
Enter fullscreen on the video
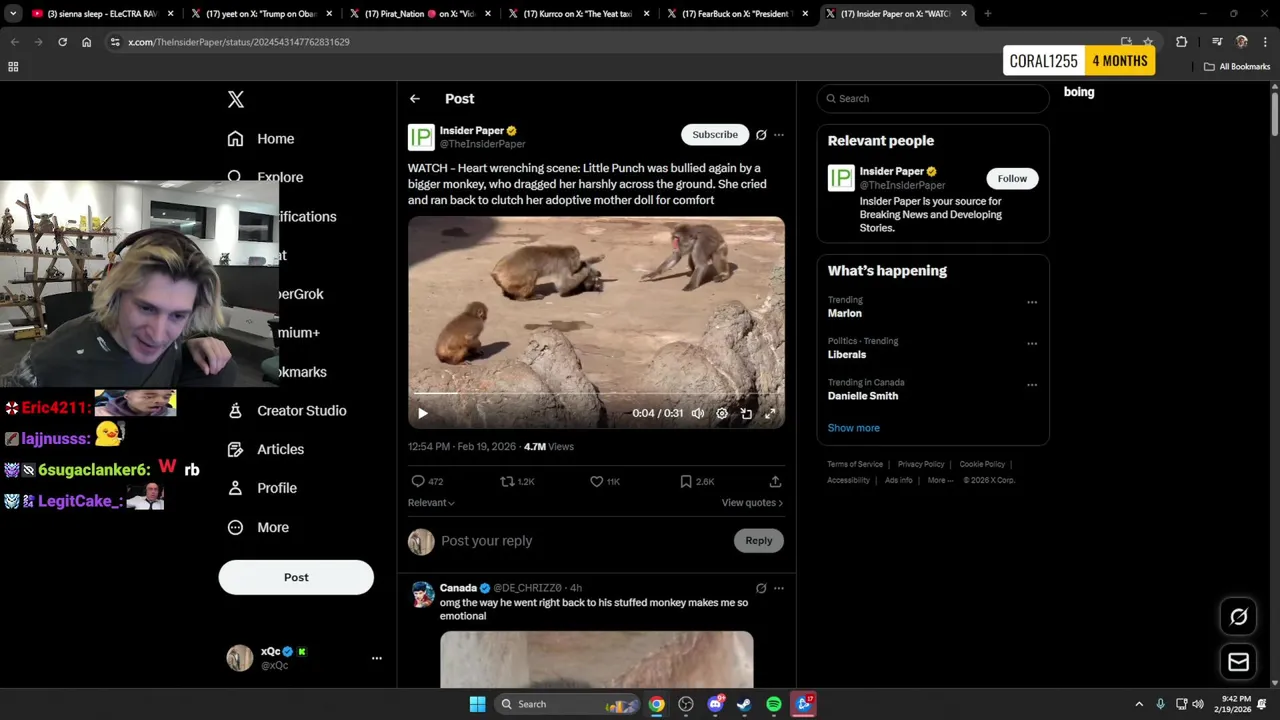tap(770, 413)
